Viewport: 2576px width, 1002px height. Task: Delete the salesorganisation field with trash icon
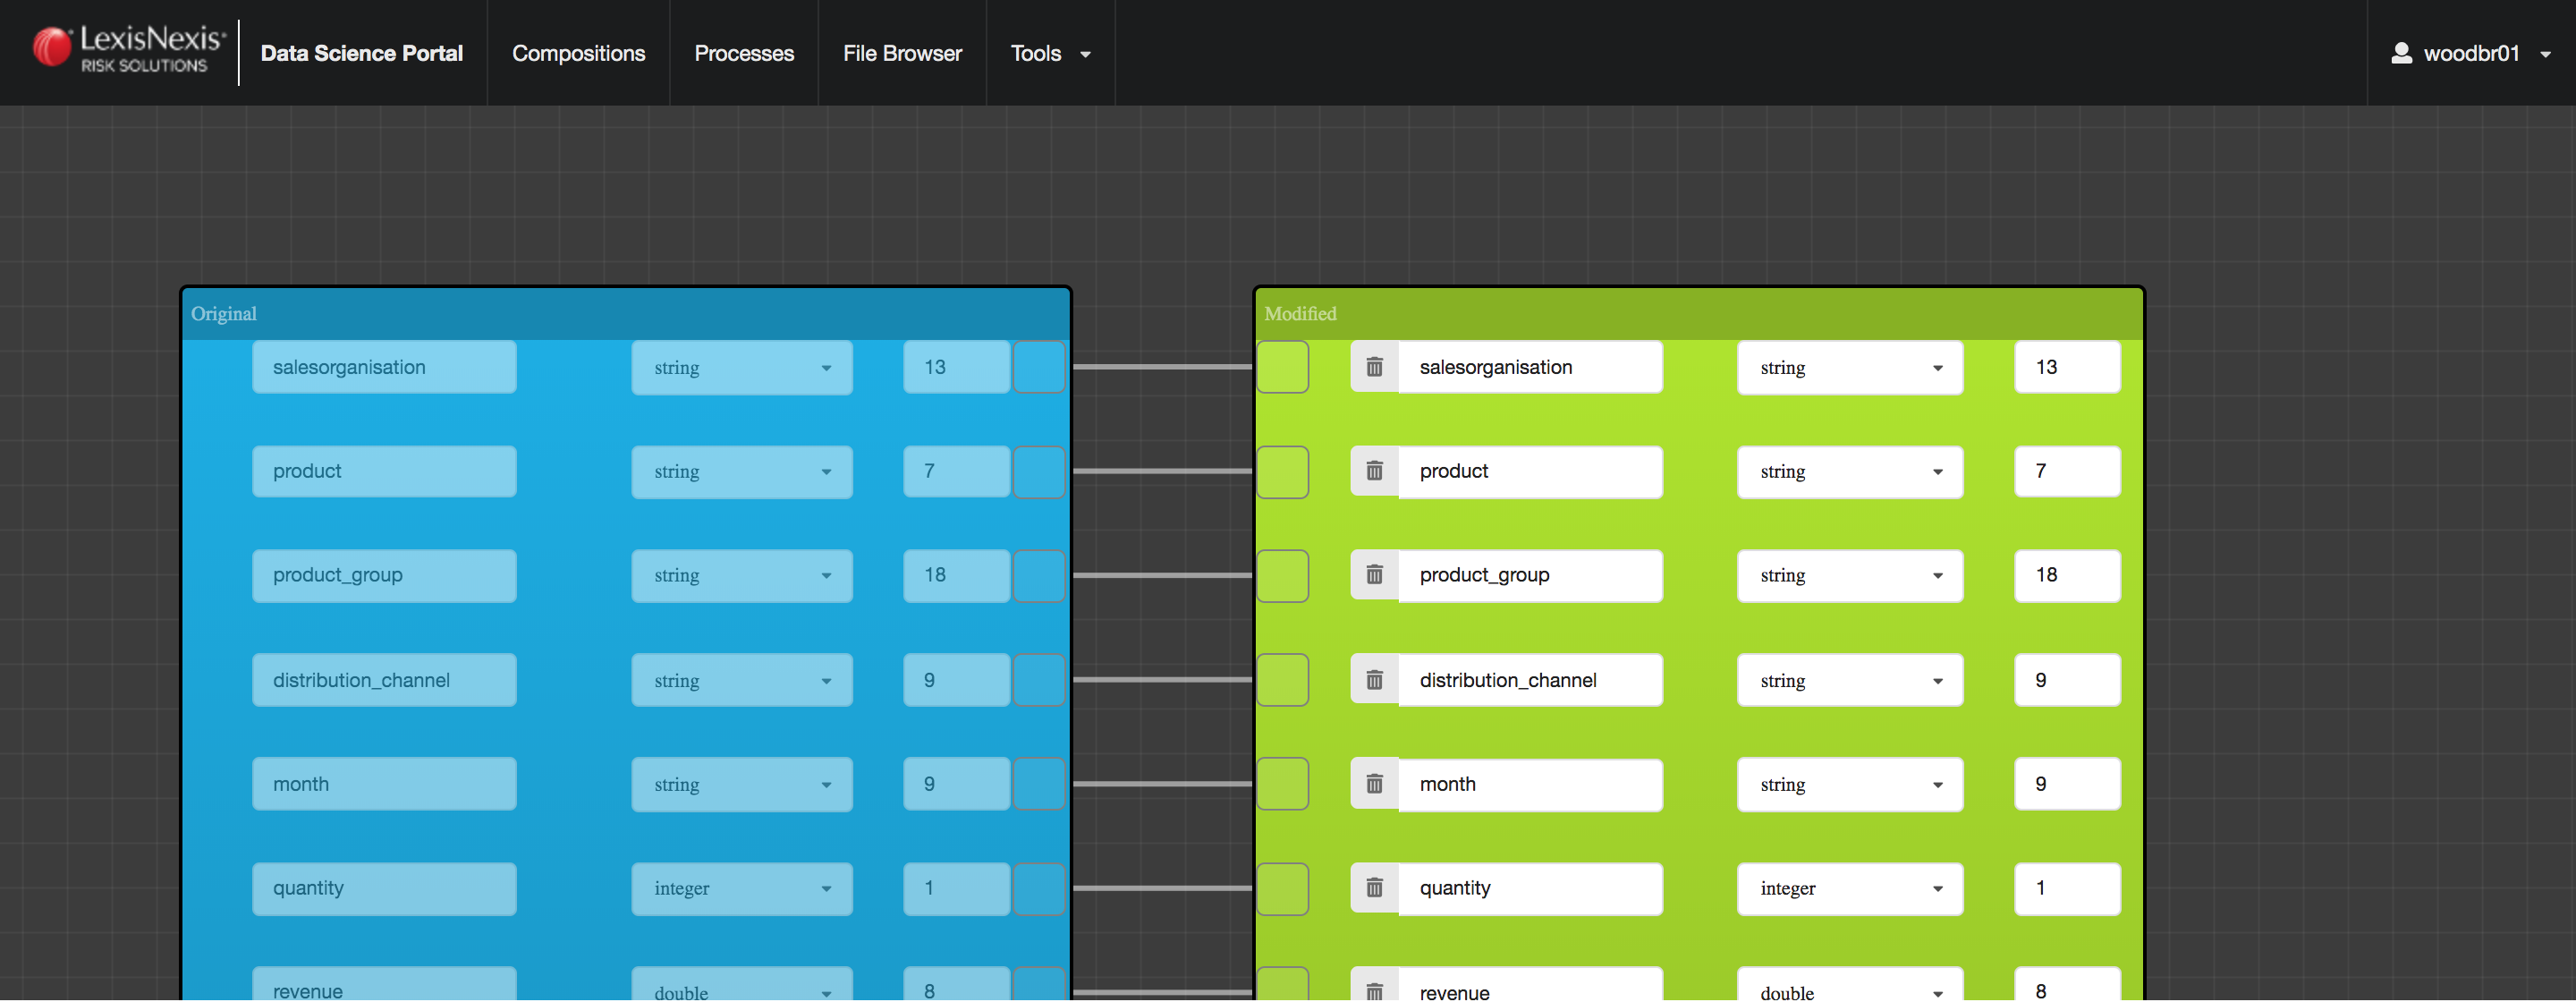(x=1374, y=367)
